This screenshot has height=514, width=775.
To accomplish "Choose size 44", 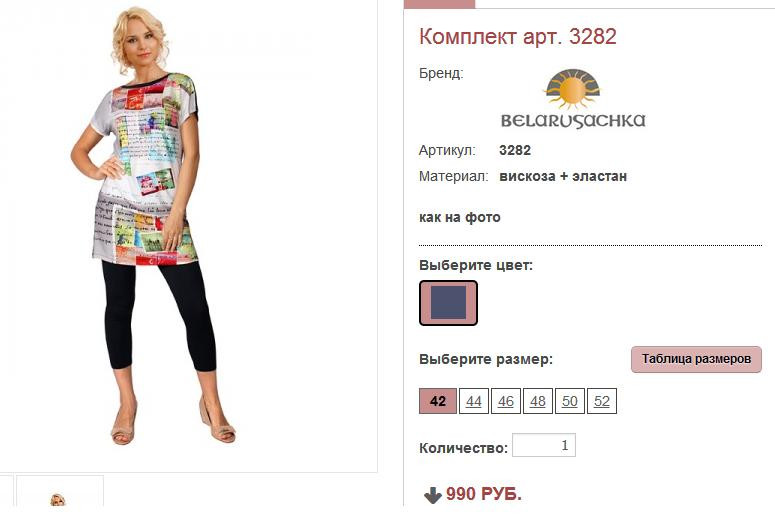I will click(474, 401).
